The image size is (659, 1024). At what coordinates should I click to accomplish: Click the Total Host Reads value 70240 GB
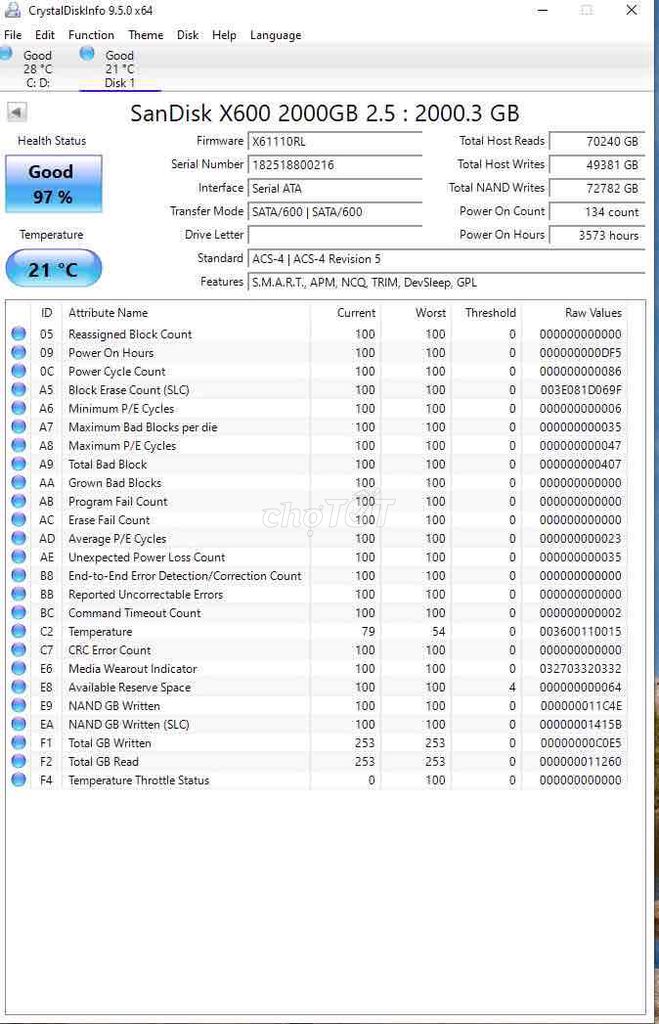[597, 141]
